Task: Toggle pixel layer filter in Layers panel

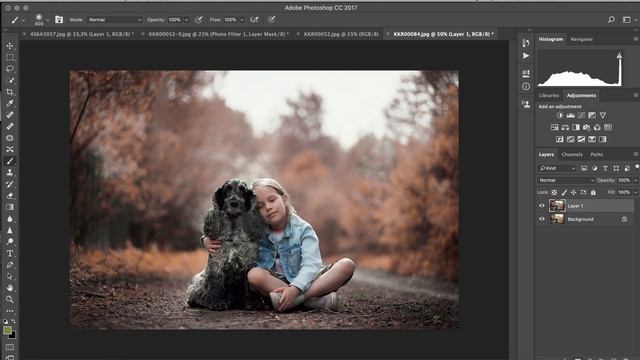Action: pos(584,168)
